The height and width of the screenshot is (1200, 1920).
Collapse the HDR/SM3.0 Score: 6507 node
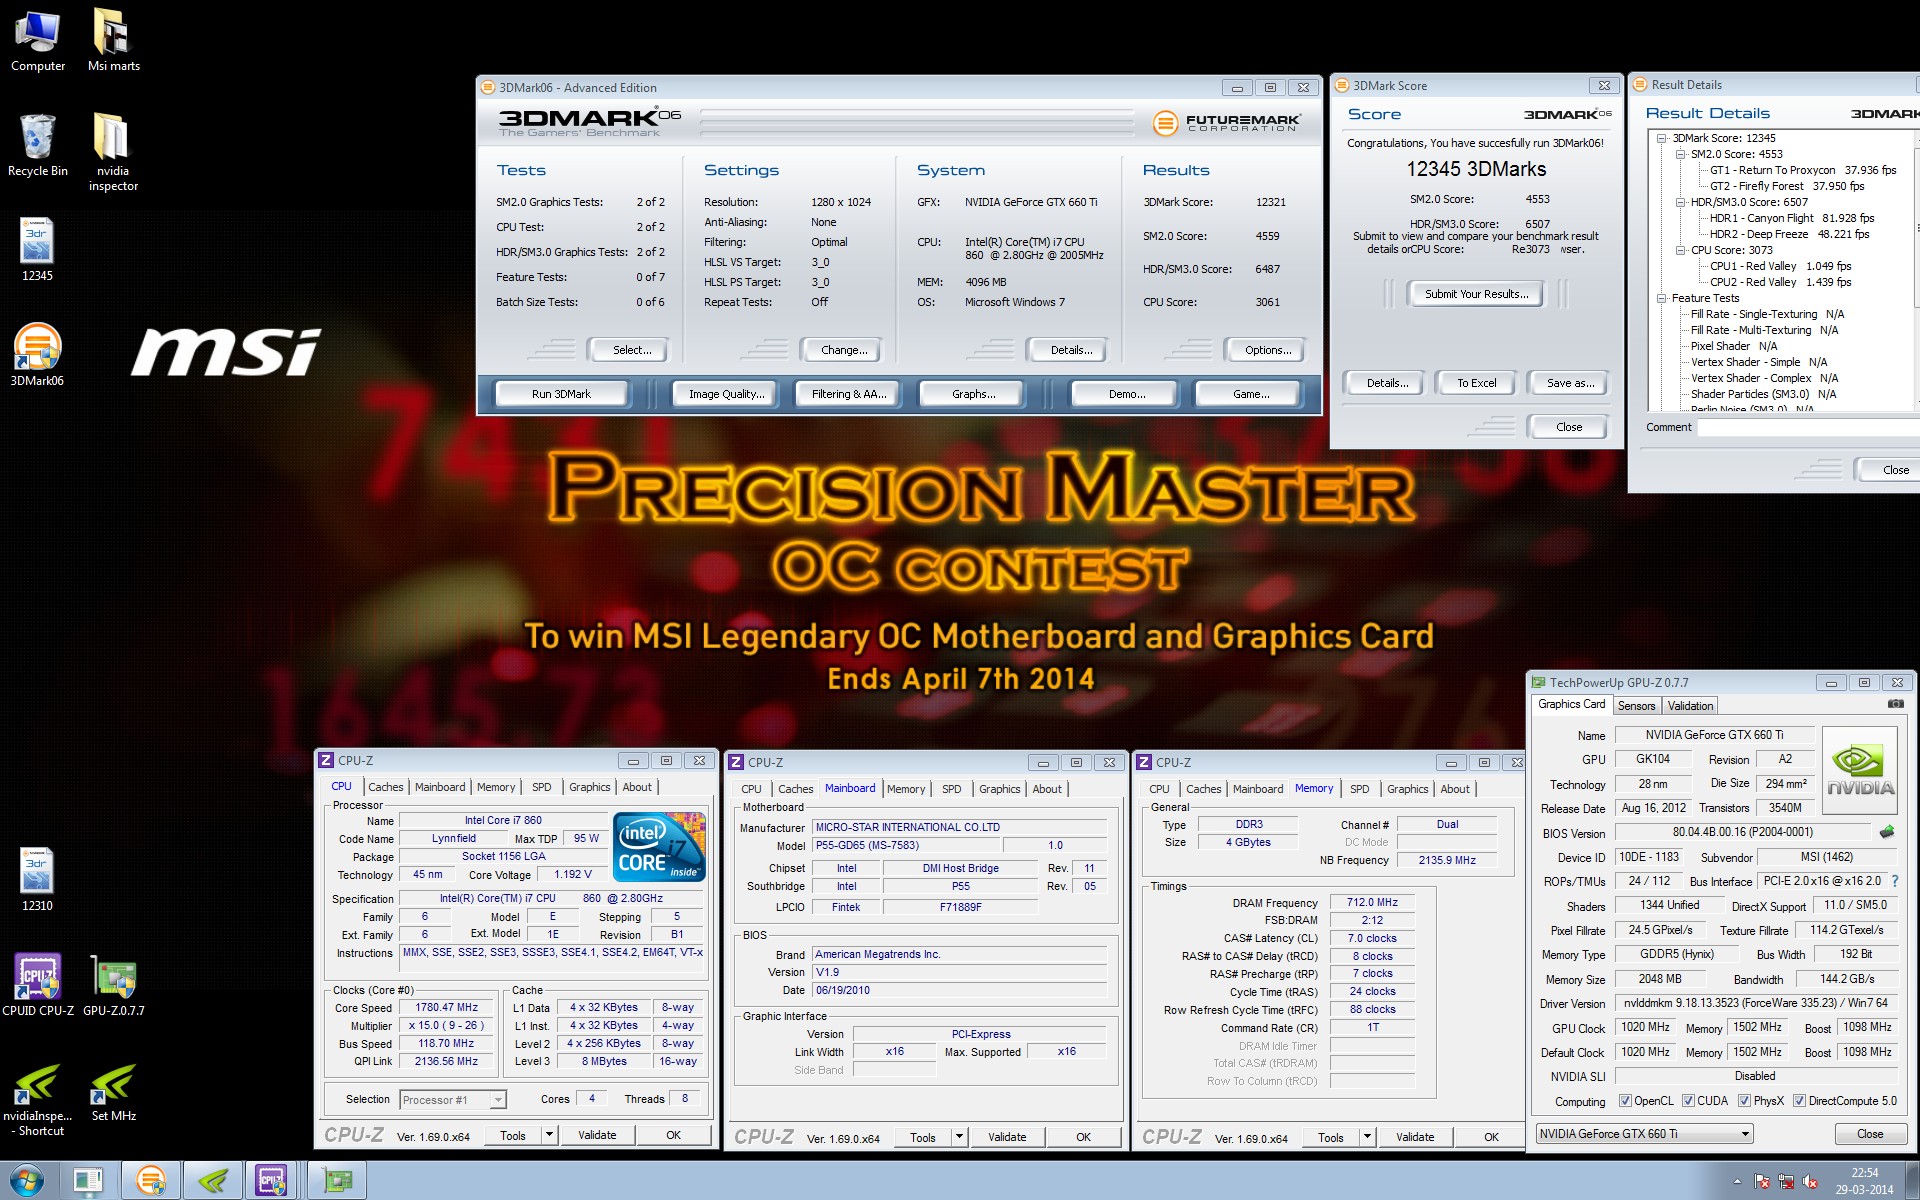(1680, 202)
